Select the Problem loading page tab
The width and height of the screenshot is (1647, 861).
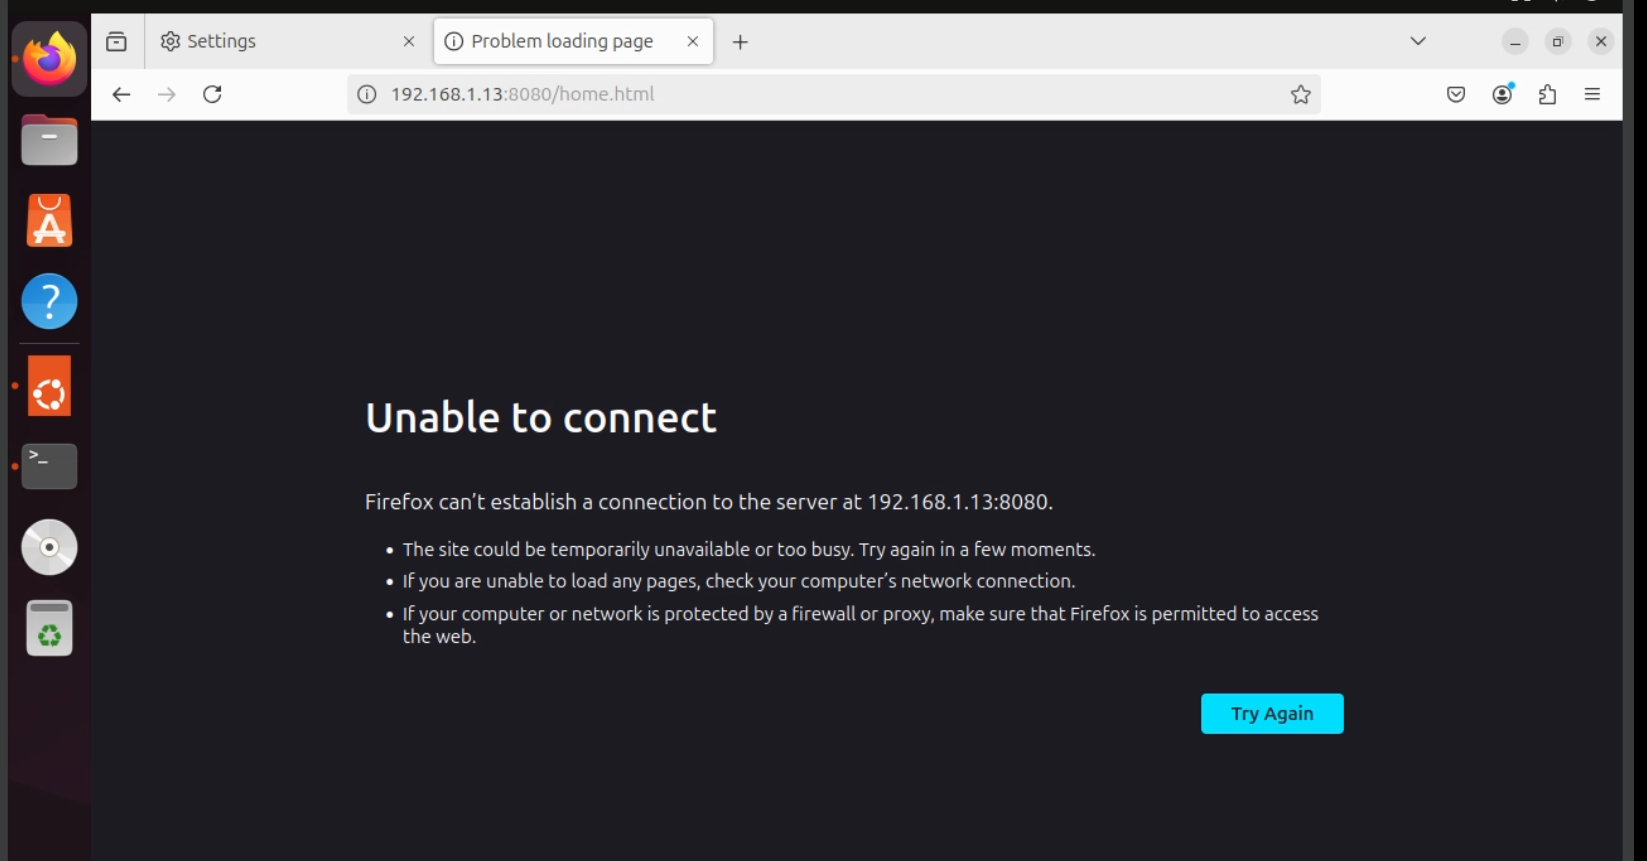pos(562,41)
